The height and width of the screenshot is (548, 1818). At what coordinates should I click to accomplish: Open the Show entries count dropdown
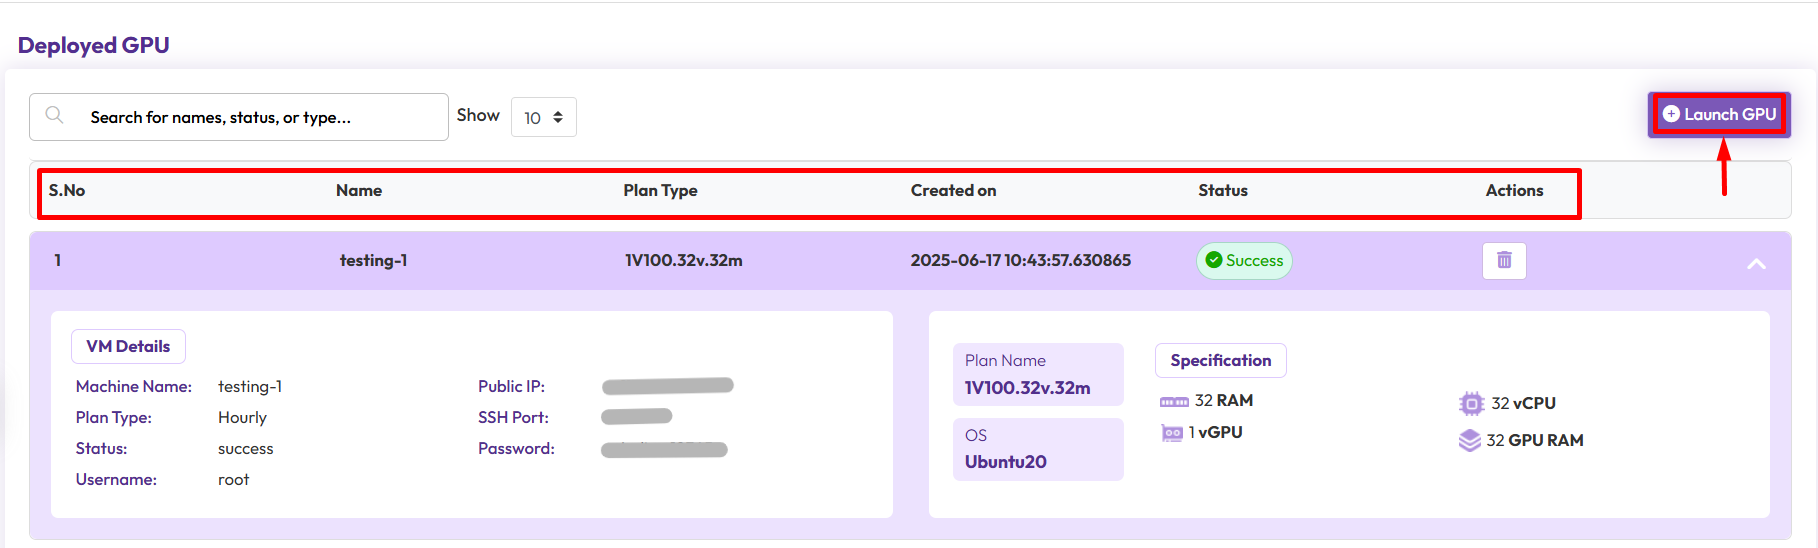pyautogui.click(x=543, y=118)
